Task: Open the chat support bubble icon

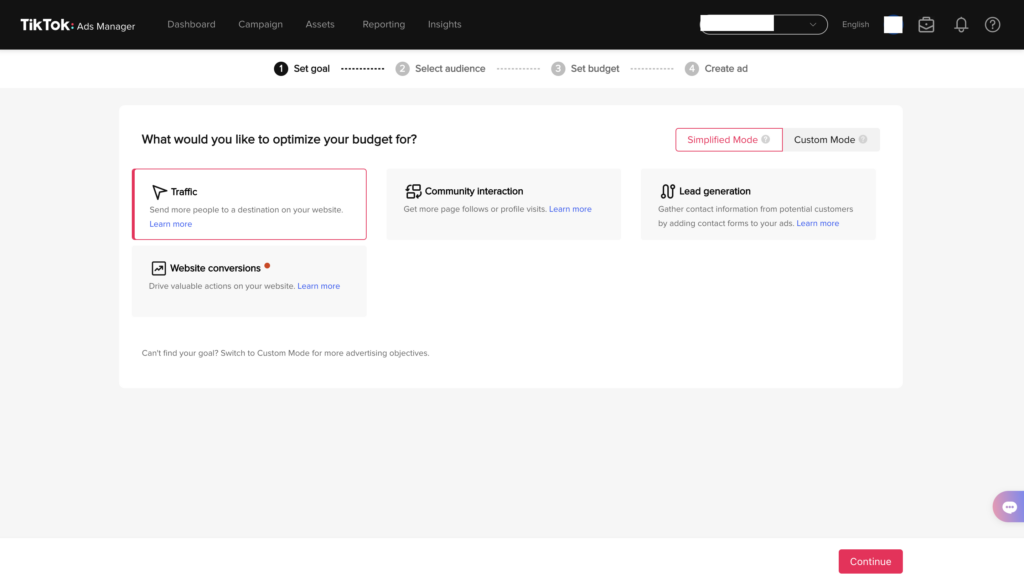Action: (1009, 507)
